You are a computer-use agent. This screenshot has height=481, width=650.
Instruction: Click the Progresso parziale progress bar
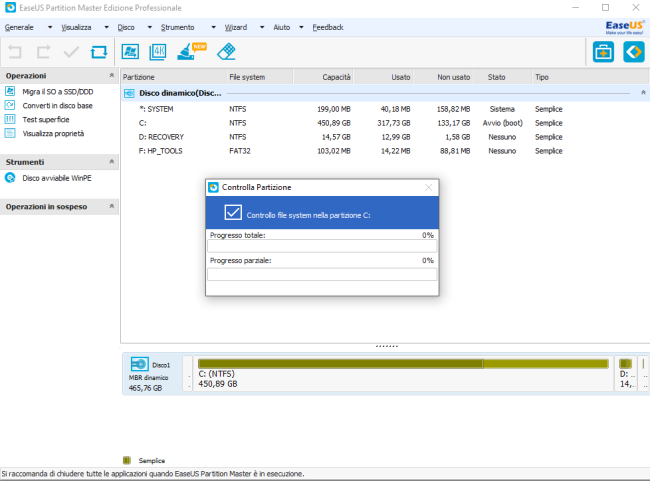(x=322, y=274)
